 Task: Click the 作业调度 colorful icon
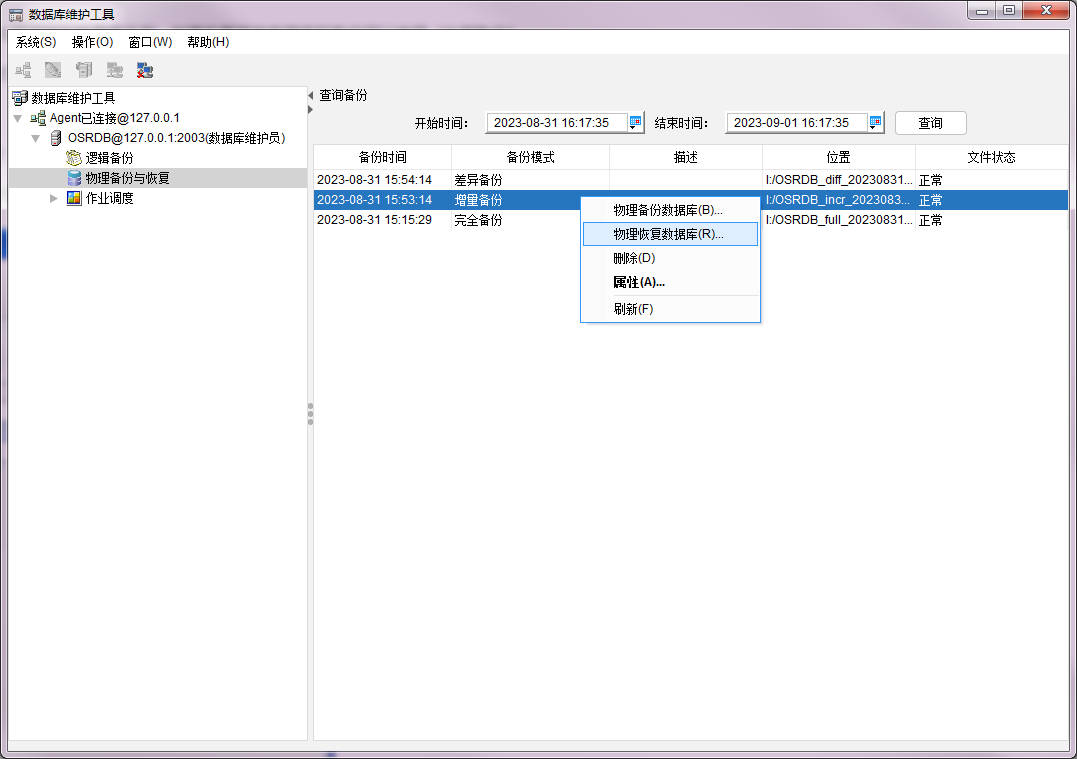[74, 198]
